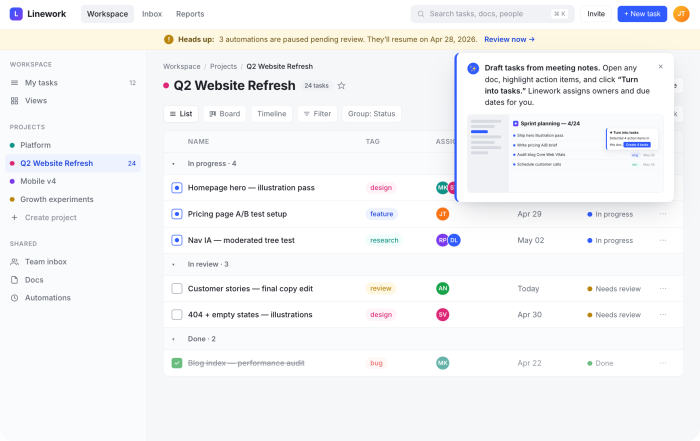Open Team inbox in Shared section
The width and height of the screenshot is (700, 441).
pyautogui.click(x=46, y=261)
